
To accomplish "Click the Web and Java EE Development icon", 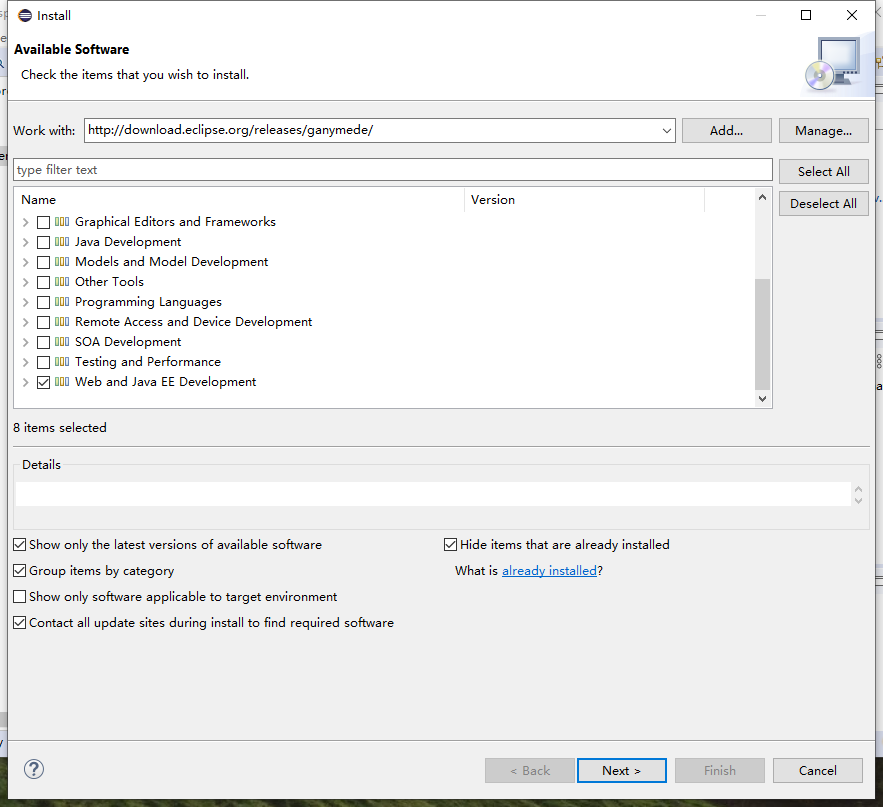I will click(62, 382).
